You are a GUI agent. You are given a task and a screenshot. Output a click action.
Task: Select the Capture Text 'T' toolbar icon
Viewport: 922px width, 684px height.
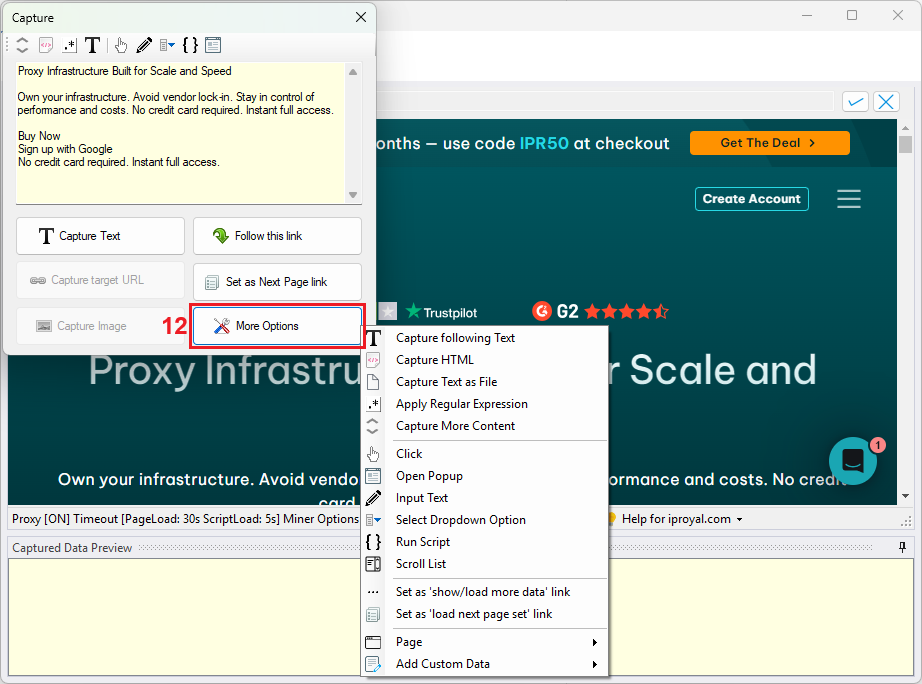(92, 45)
